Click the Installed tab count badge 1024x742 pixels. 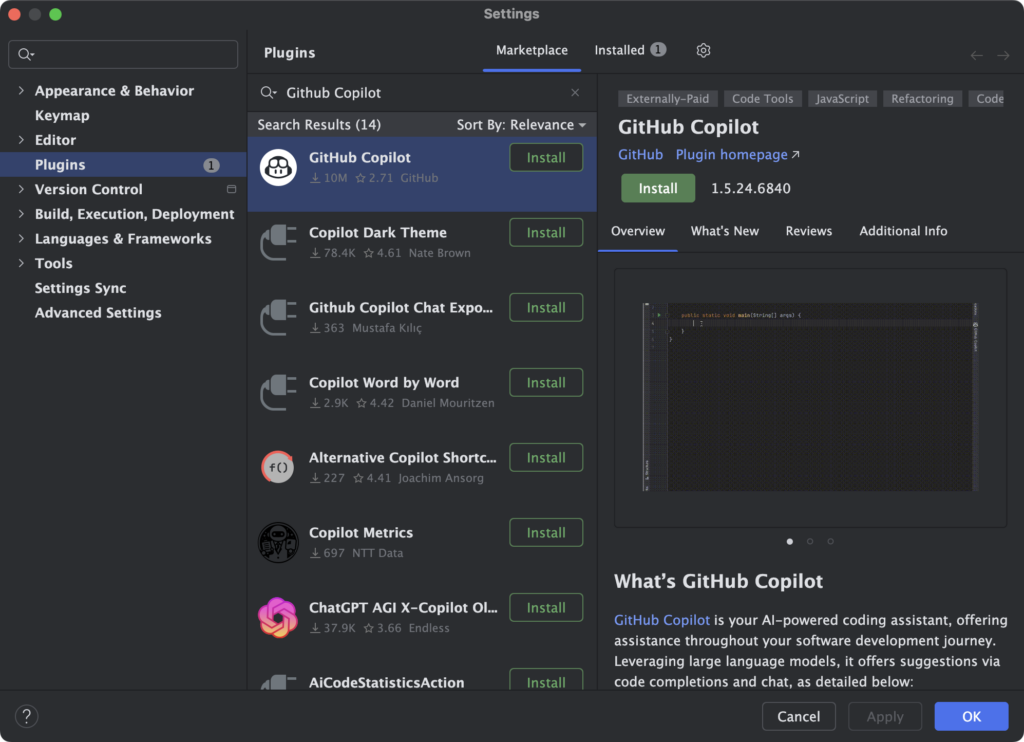(x=658, y=50)
